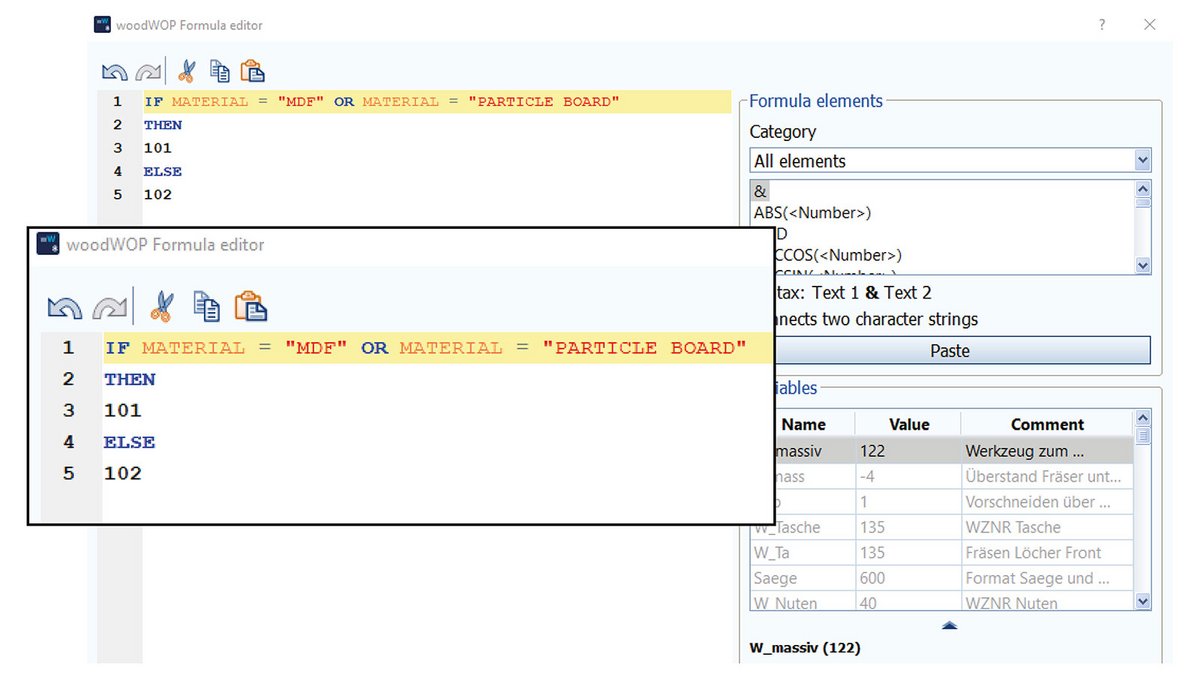Collapse the variable details panel using the upward chevron
This screenshot has height=675, width=1200.
click(948, 624)
